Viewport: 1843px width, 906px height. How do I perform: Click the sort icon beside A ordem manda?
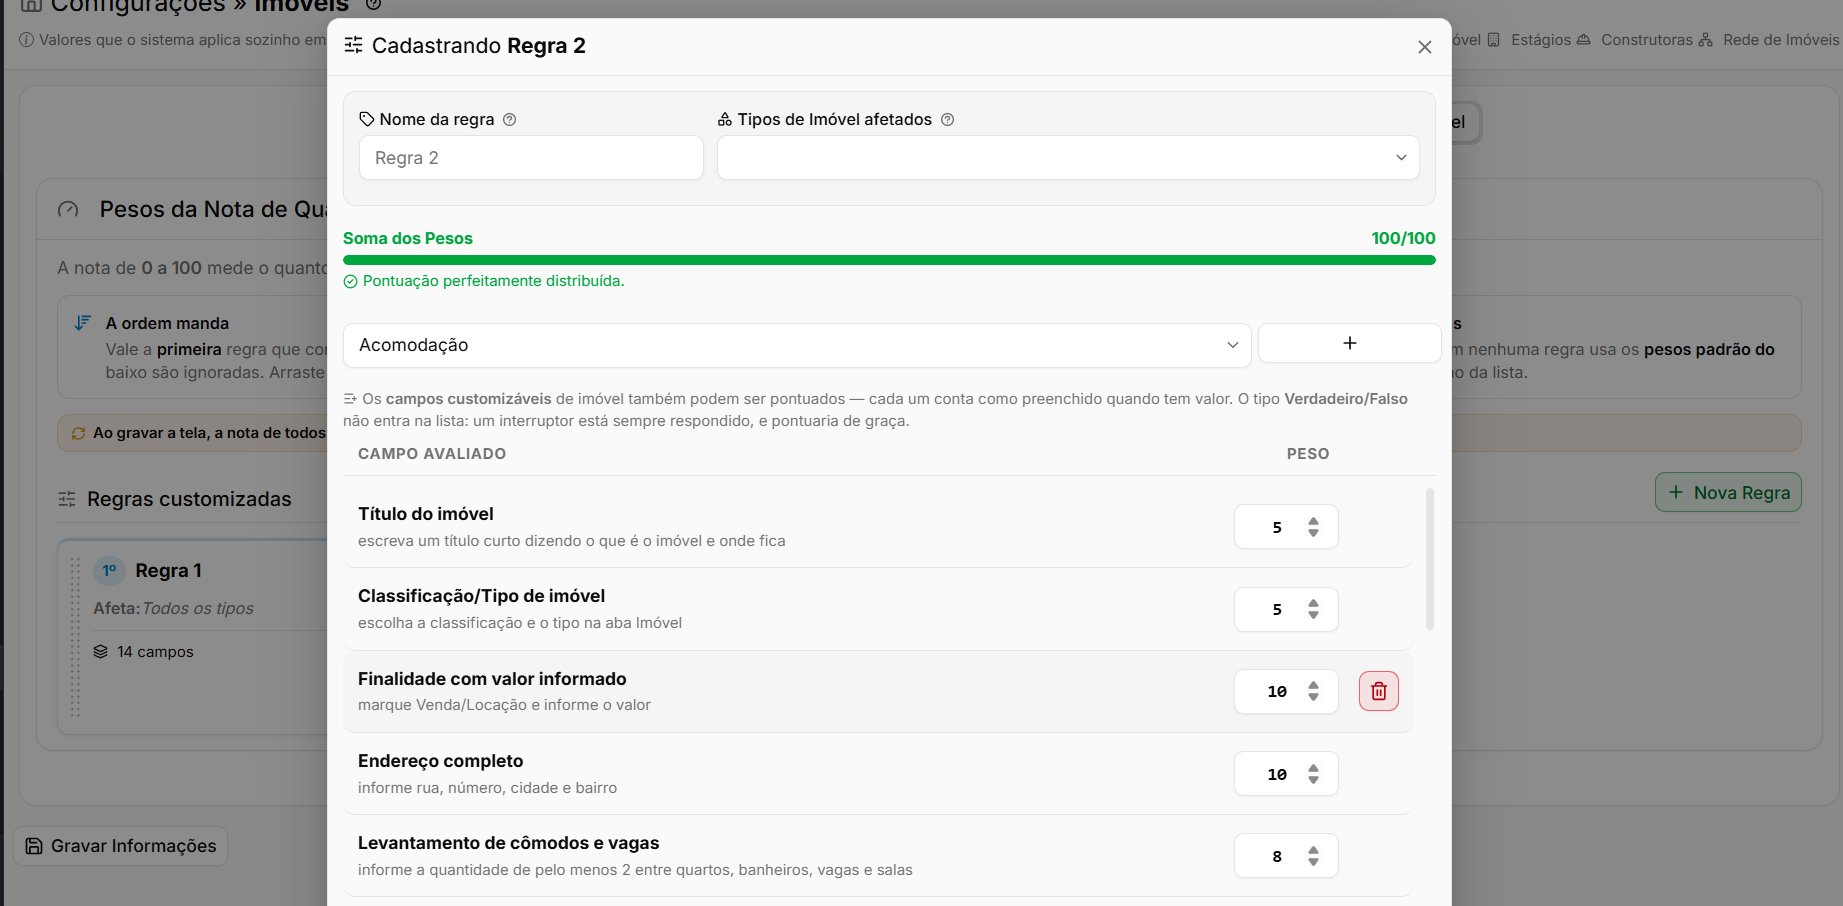[x=83, y=322]
